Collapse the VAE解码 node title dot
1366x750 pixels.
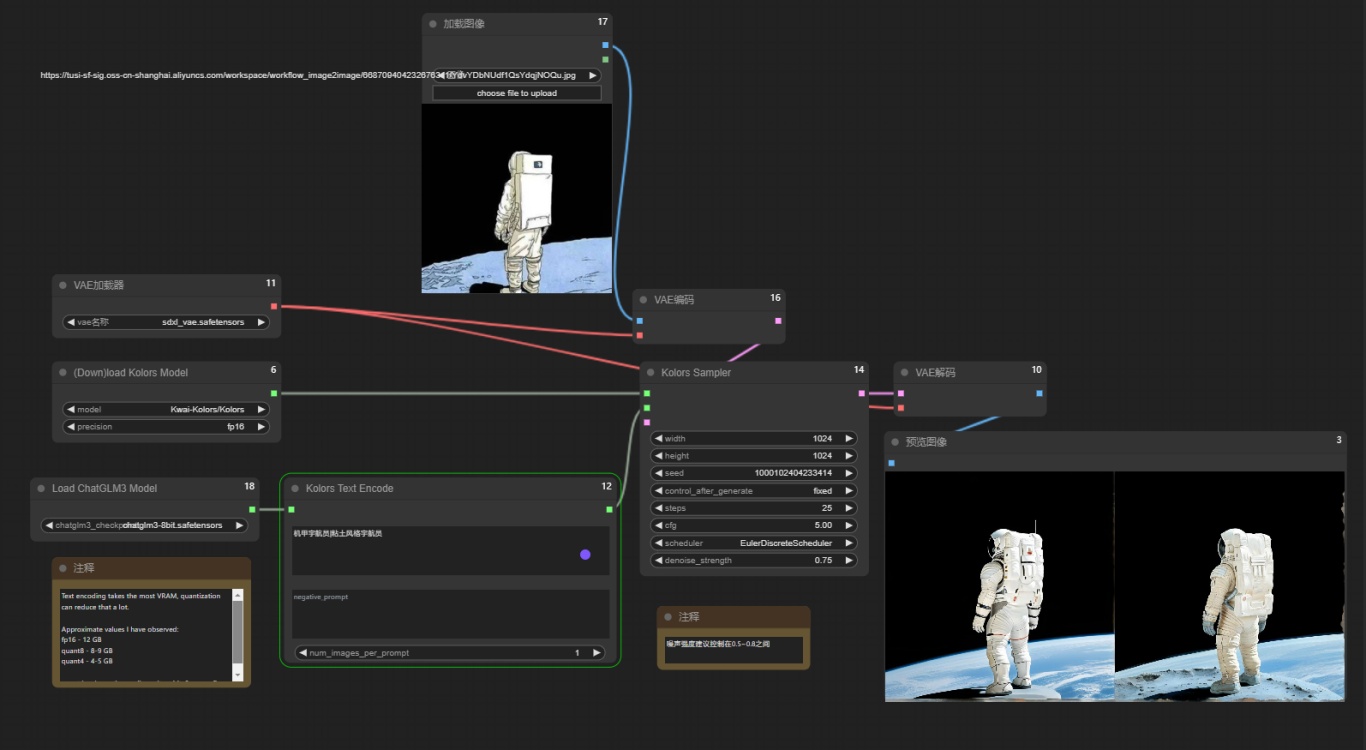coord(904,372)
